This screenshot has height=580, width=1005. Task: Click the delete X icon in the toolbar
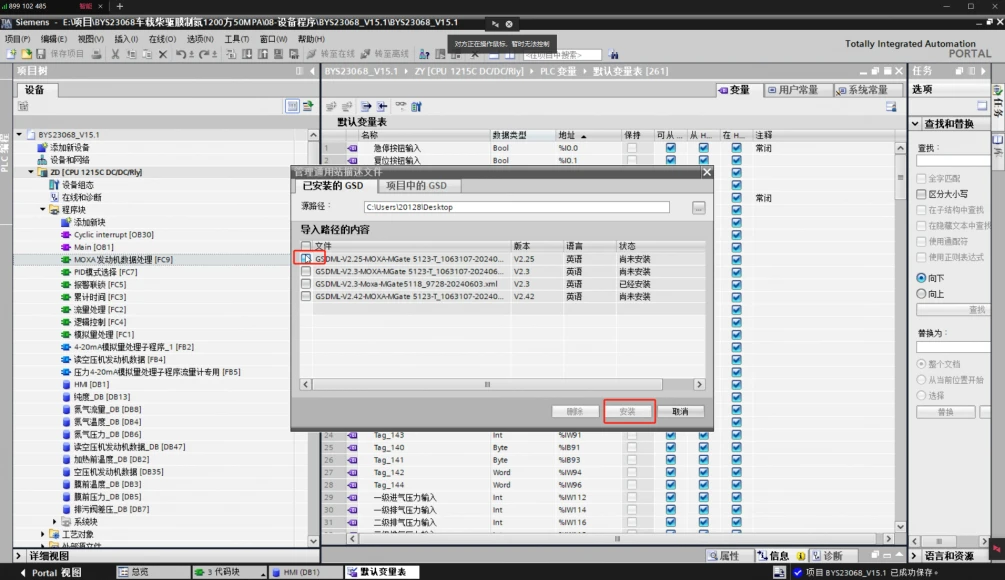pos(163,54)
